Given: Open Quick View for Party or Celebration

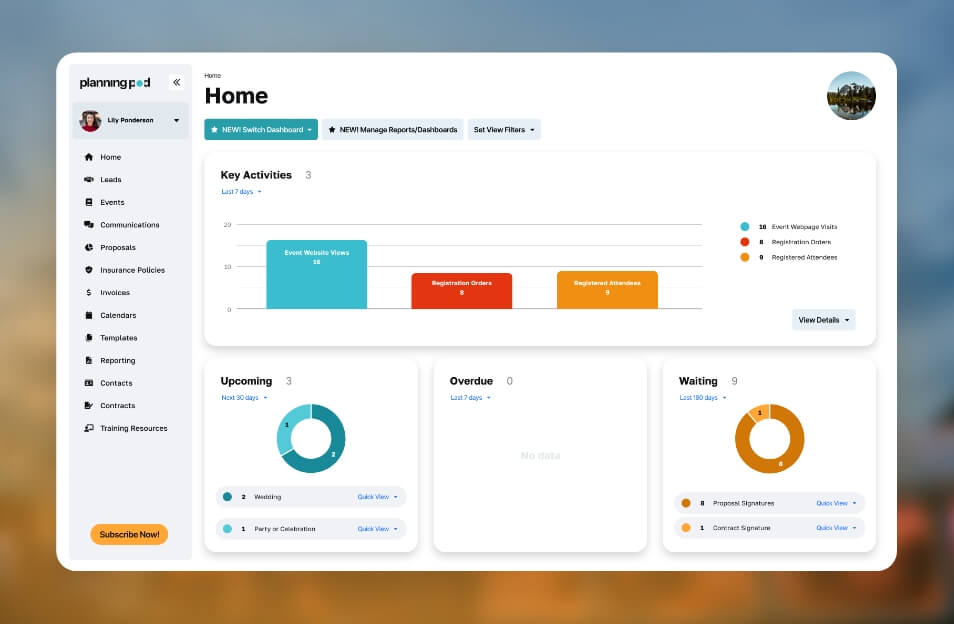Looking at the screenshot, I should pyautogui.click(x=377, y=529).
